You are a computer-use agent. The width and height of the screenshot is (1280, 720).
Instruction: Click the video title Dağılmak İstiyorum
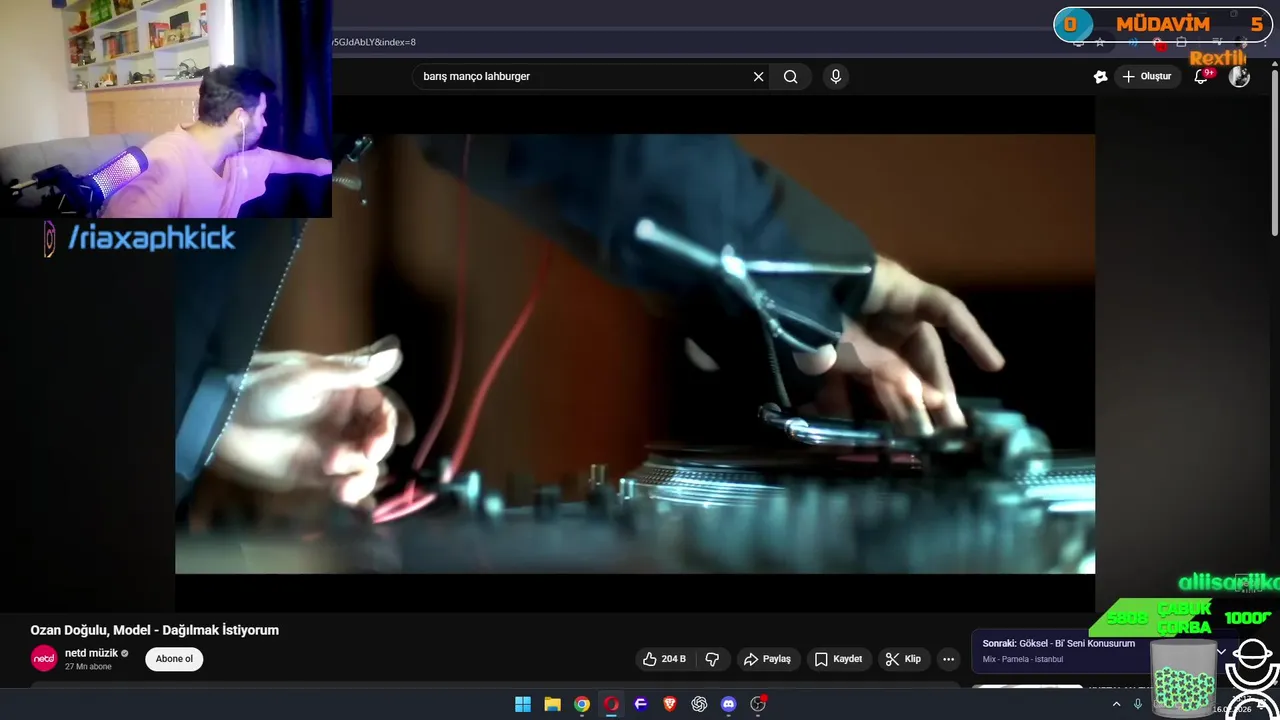[x=154, y=630]
